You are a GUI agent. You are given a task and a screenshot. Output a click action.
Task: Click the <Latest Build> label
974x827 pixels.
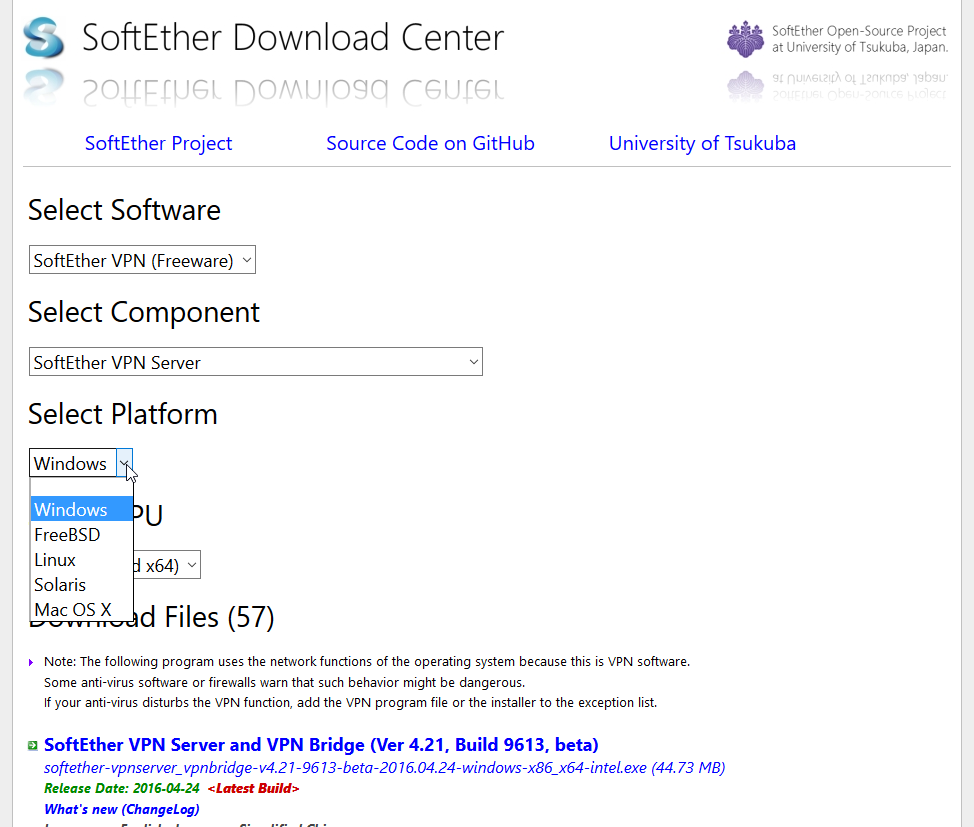[x=253, y=788]
